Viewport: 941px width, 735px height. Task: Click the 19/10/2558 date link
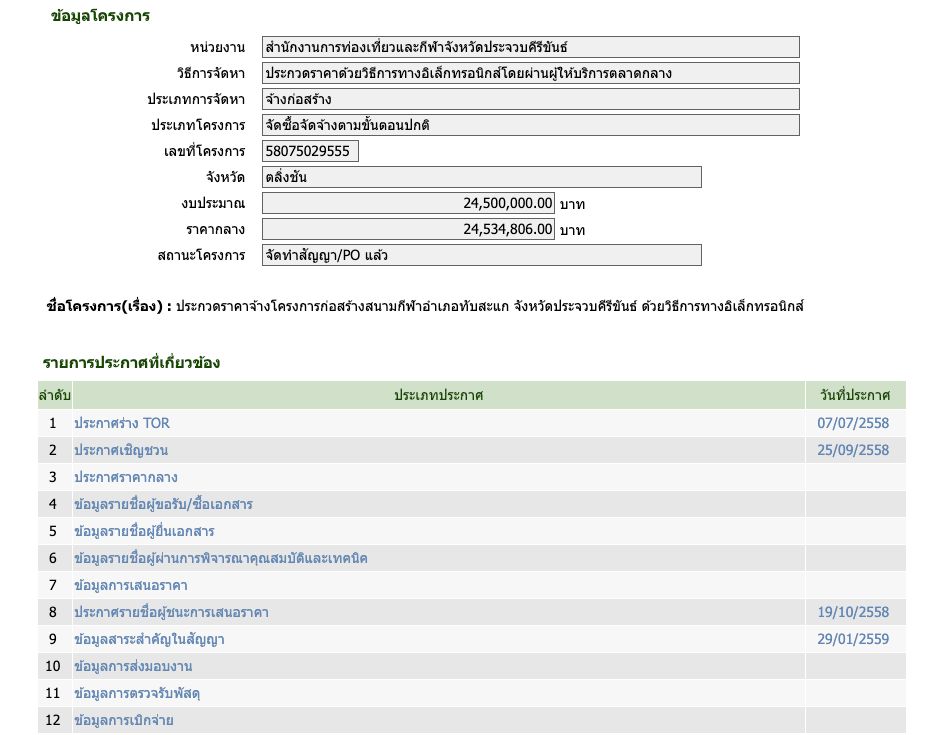pyautogui.click(x=853, y=612)
